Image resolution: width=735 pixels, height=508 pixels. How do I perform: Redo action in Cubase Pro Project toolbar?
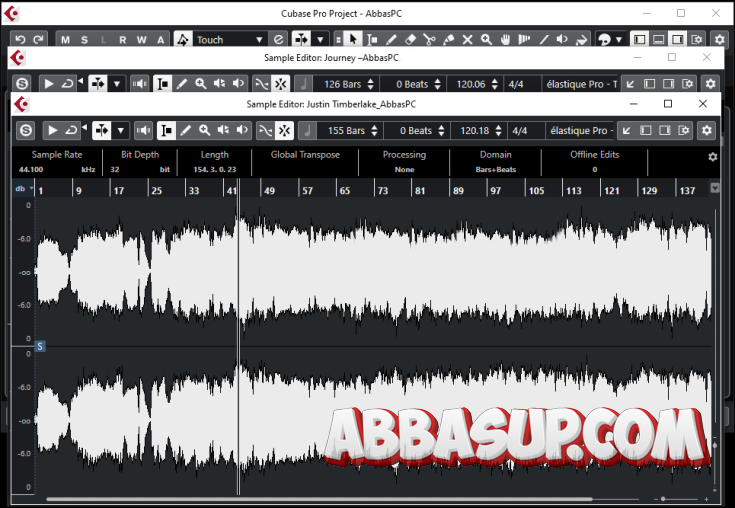click(x=38, y=40)
